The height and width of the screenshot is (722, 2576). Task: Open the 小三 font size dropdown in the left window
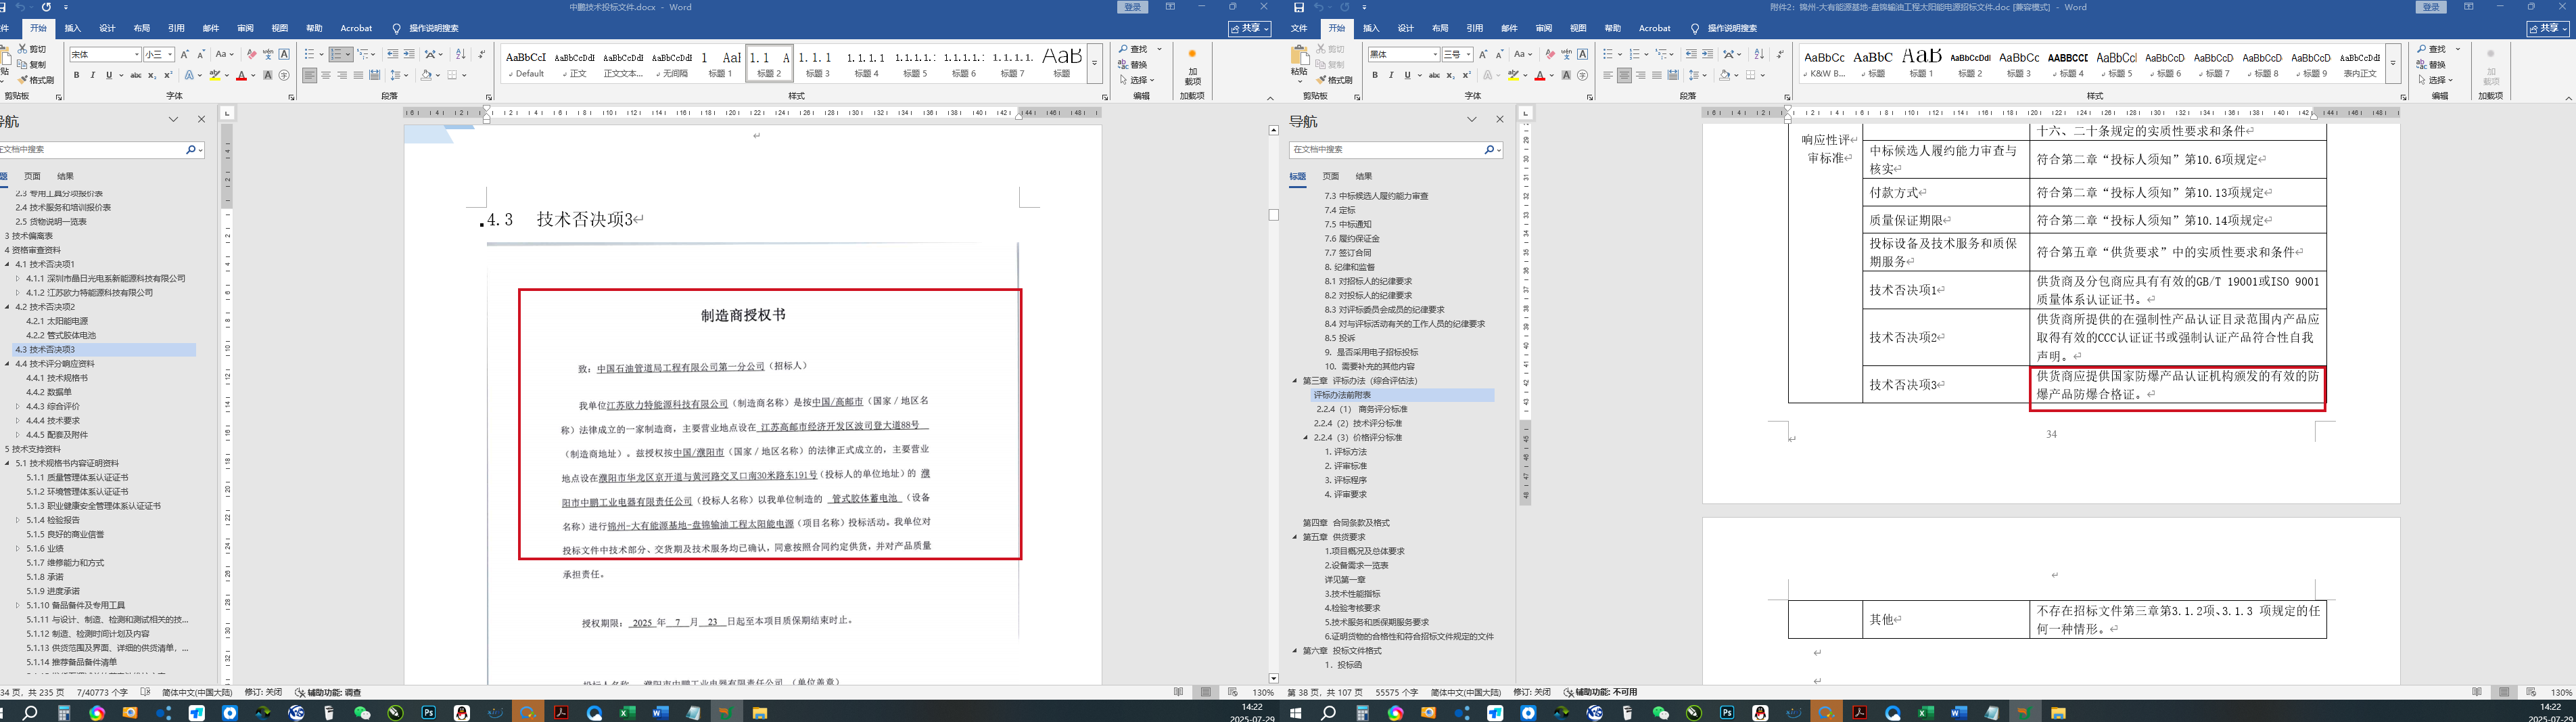coord(170,54)
